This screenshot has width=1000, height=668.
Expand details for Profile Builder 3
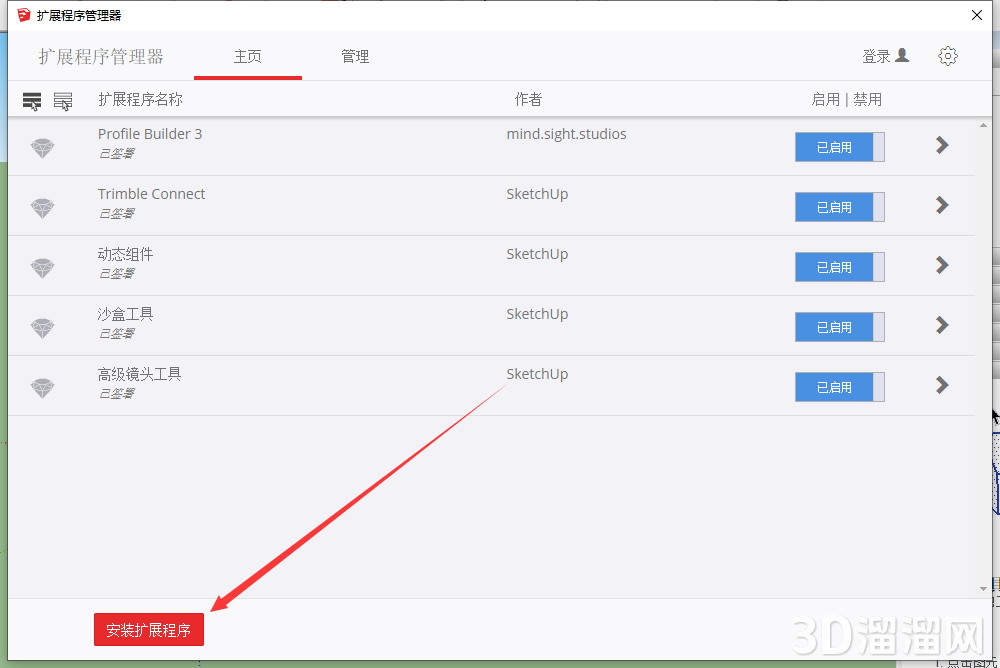pyautogui.click(x=941, y=145)
